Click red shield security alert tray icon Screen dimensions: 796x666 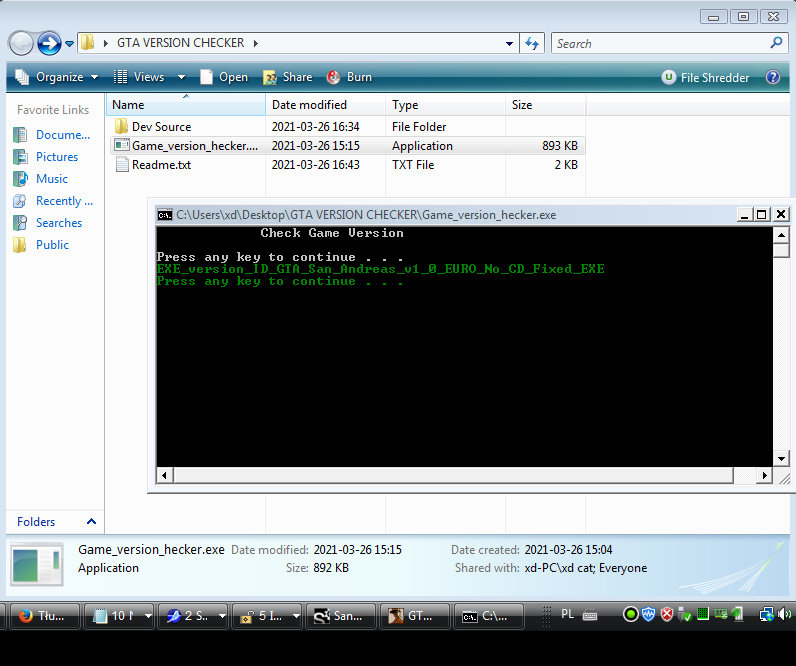click(x=667, y=615)
